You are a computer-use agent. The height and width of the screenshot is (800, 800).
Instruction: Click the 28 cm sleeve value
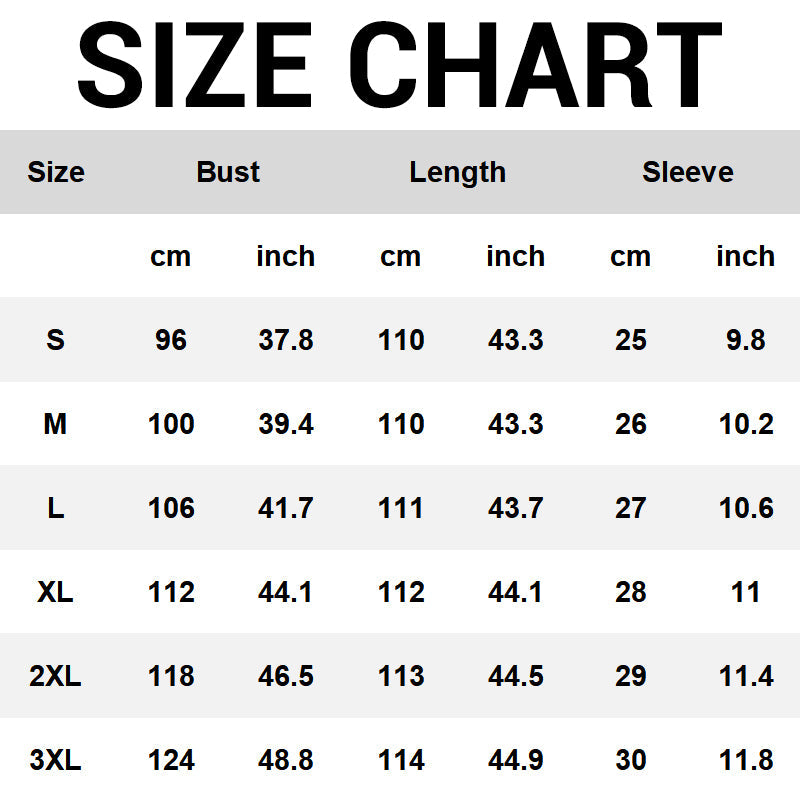(x=631, y=592)
